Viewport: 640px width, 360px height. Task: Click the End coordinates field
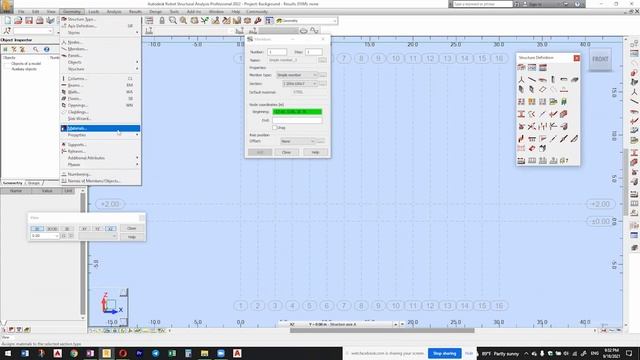[297, 120]
